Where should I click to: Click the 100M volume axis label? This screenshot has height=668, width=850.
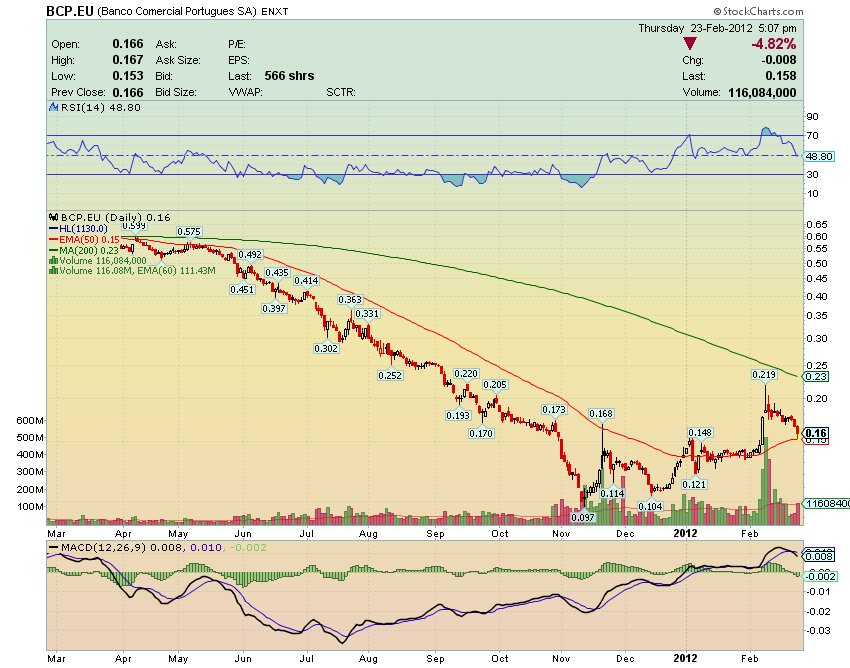[30, 506]
